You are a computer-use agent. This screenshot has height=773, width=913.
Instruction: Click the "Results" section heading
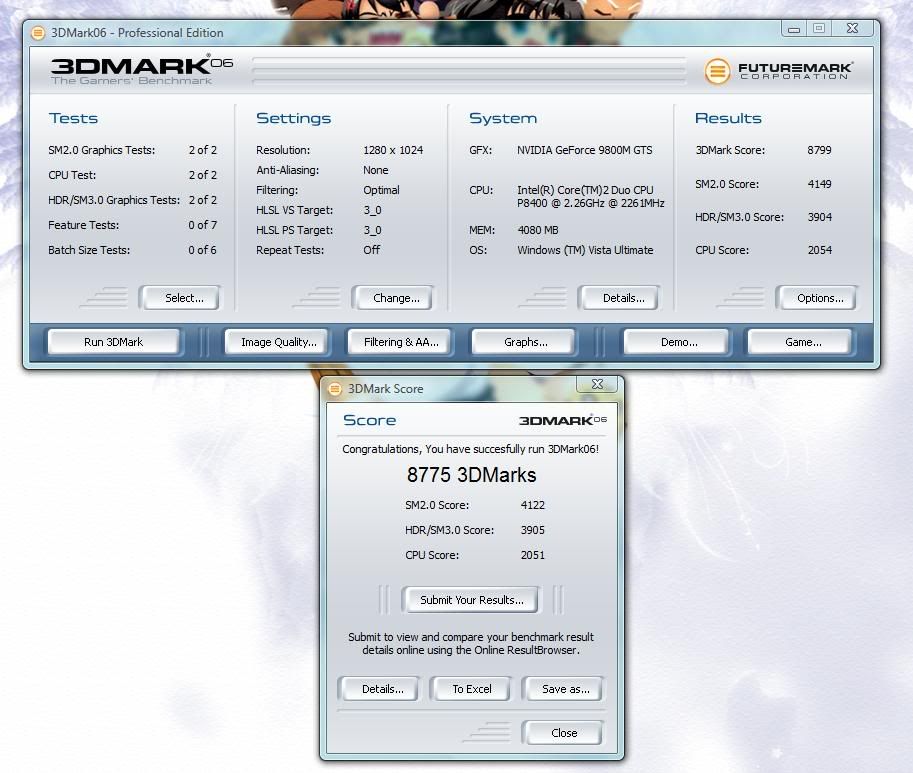[x=728, y=118]
